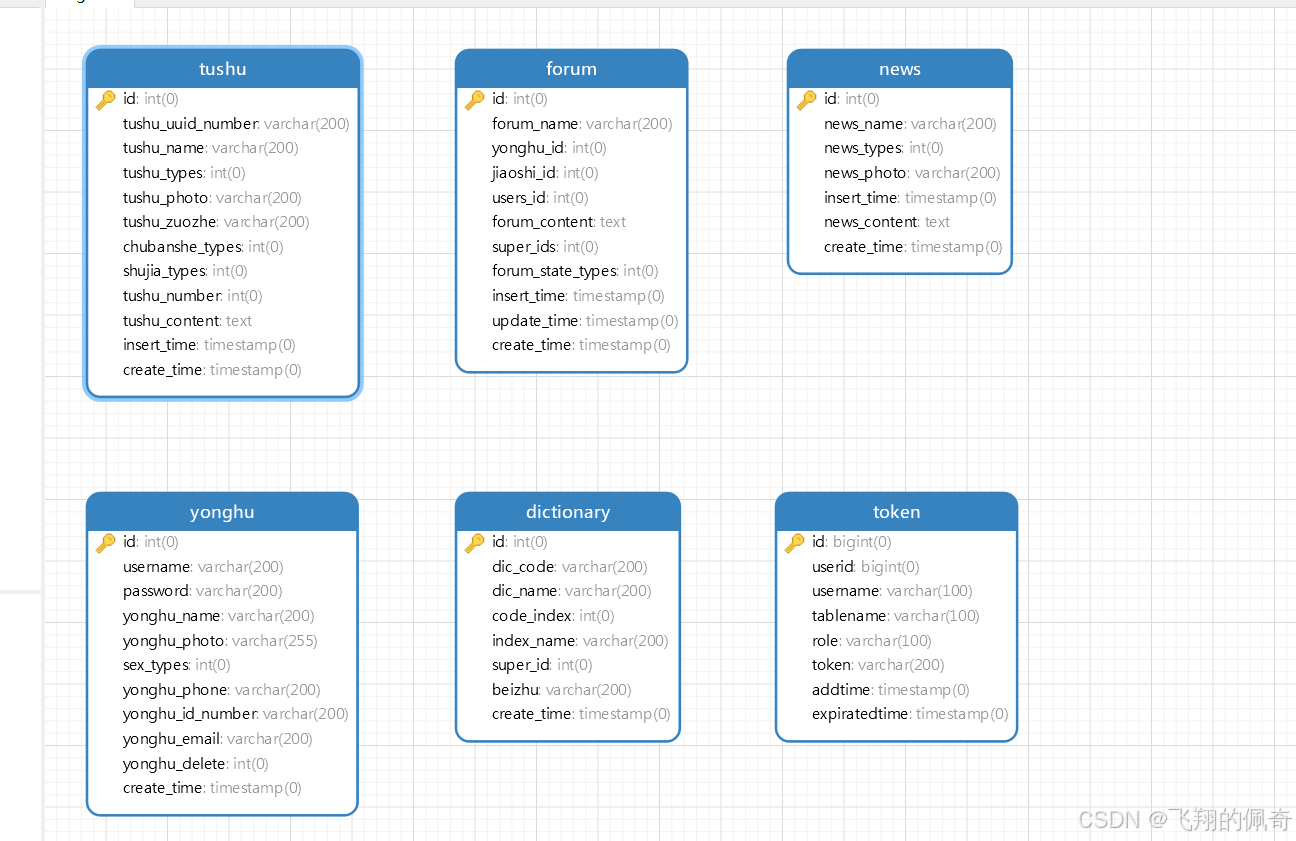The width and height of the screenshot is (1296, 841).
Task: Click the dic_code field
Action: click(570, 567)
